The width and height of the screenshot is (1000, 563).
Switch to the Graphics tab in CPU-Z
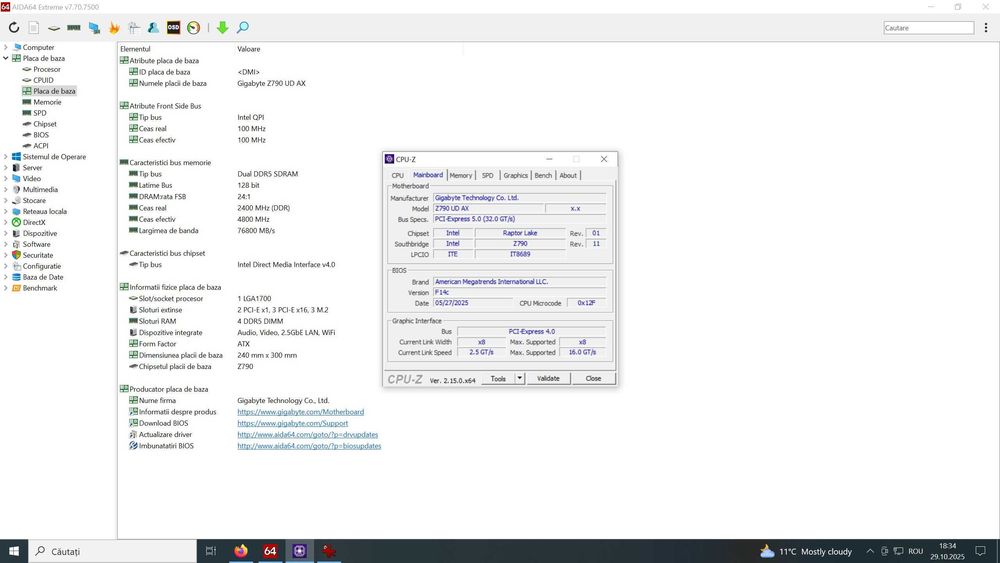coord(515,175)
